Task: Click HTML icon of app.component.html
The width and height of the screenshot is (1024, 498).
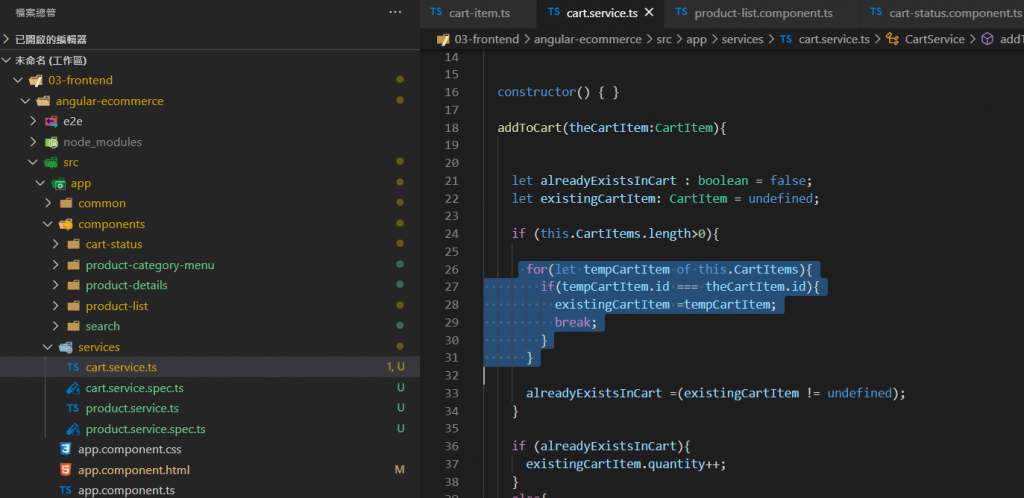Action: 65,469
